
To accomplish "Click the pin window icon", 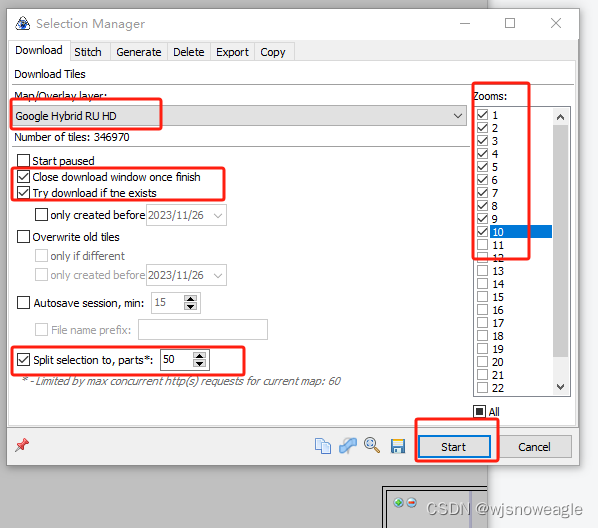I will [x=22, y=445].
